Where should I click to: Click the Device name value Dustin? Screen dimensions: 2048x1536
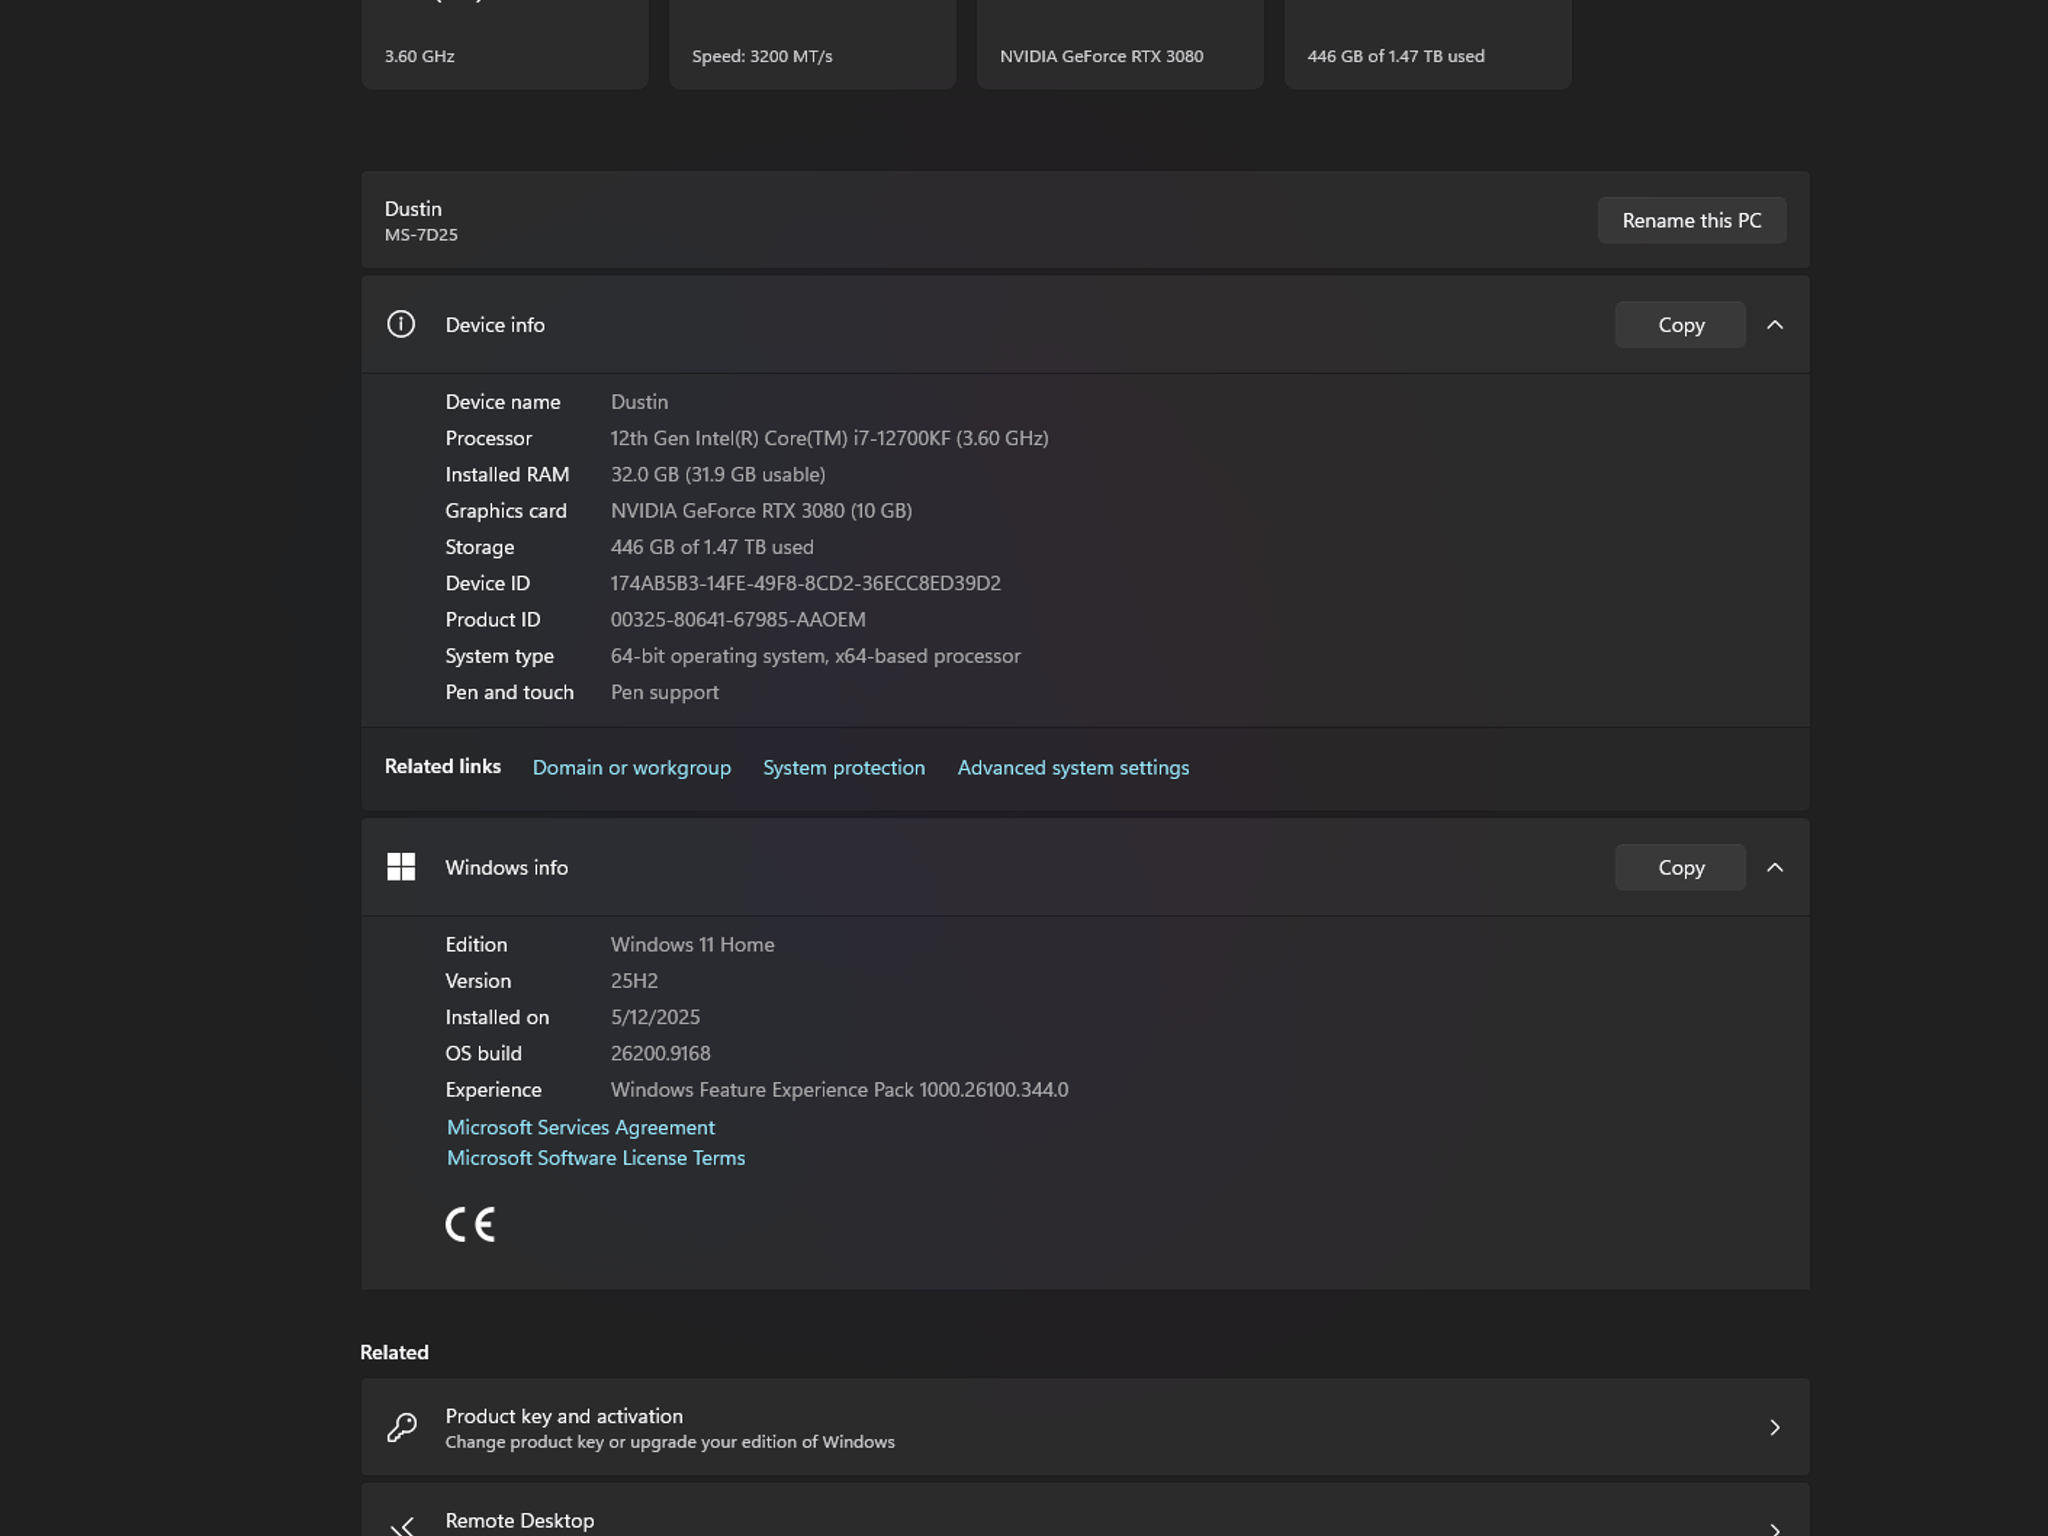[640, 401]
